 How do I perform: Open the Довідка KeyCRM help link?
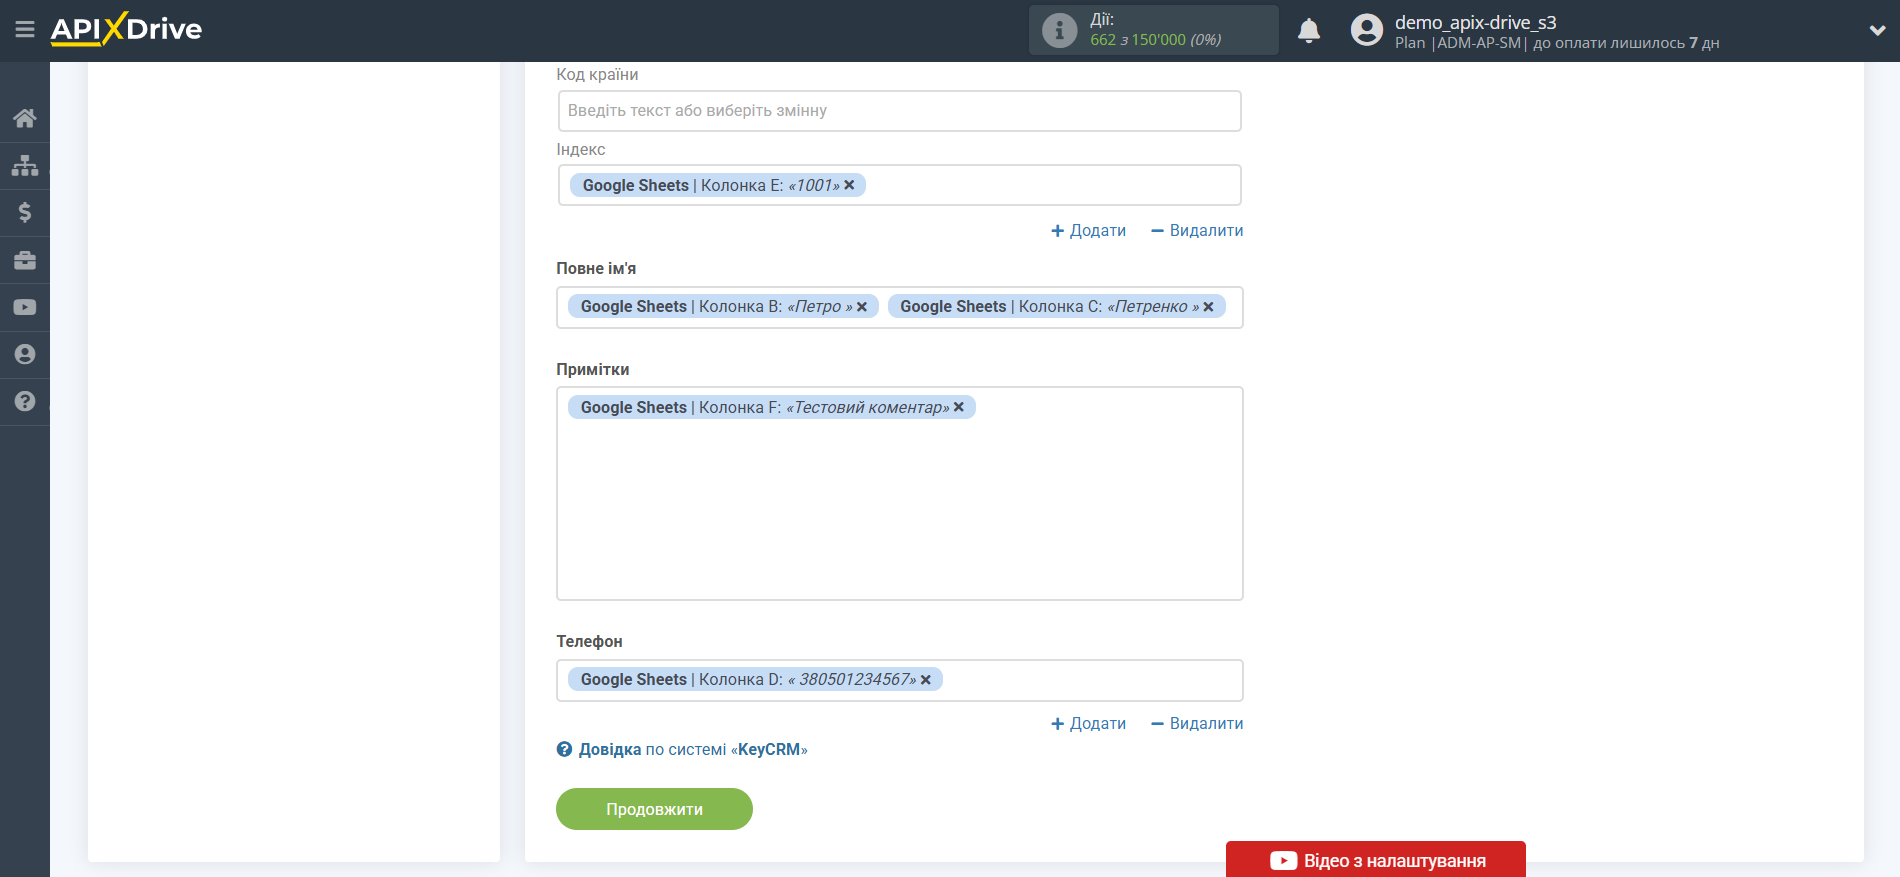693,750
